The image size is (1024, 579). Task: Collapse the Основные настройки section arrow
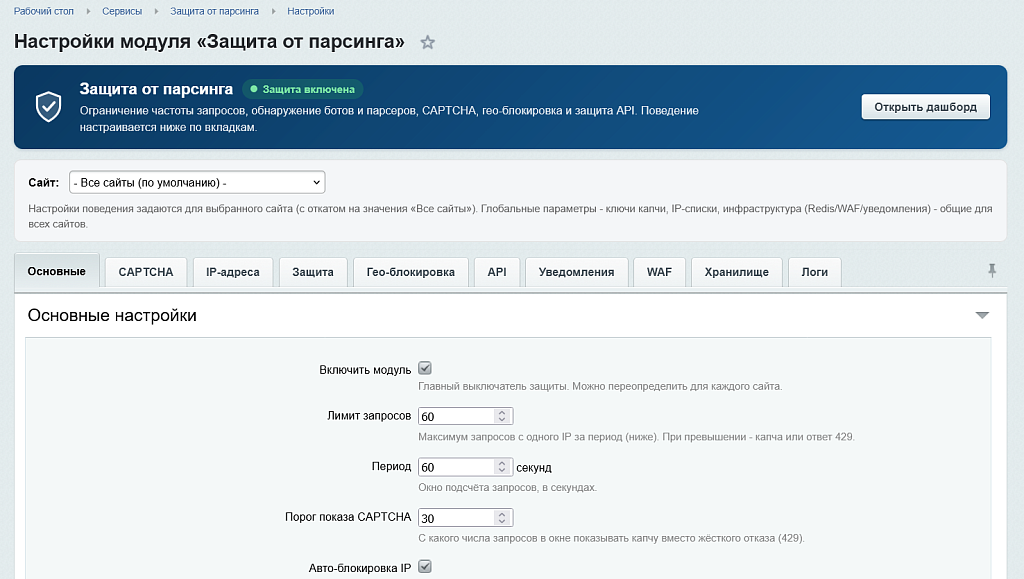click(x=982, y=315)
